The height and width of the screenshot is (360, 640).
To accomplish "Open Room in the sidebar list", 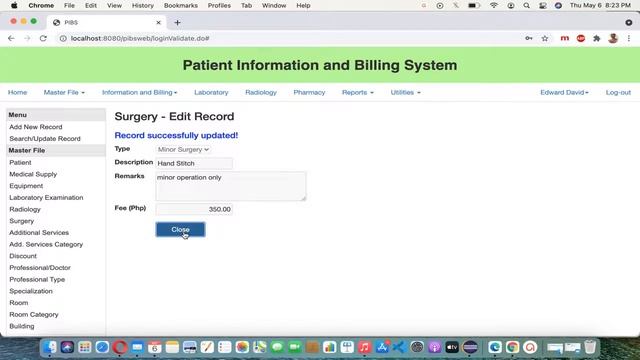I will [19, 303].
